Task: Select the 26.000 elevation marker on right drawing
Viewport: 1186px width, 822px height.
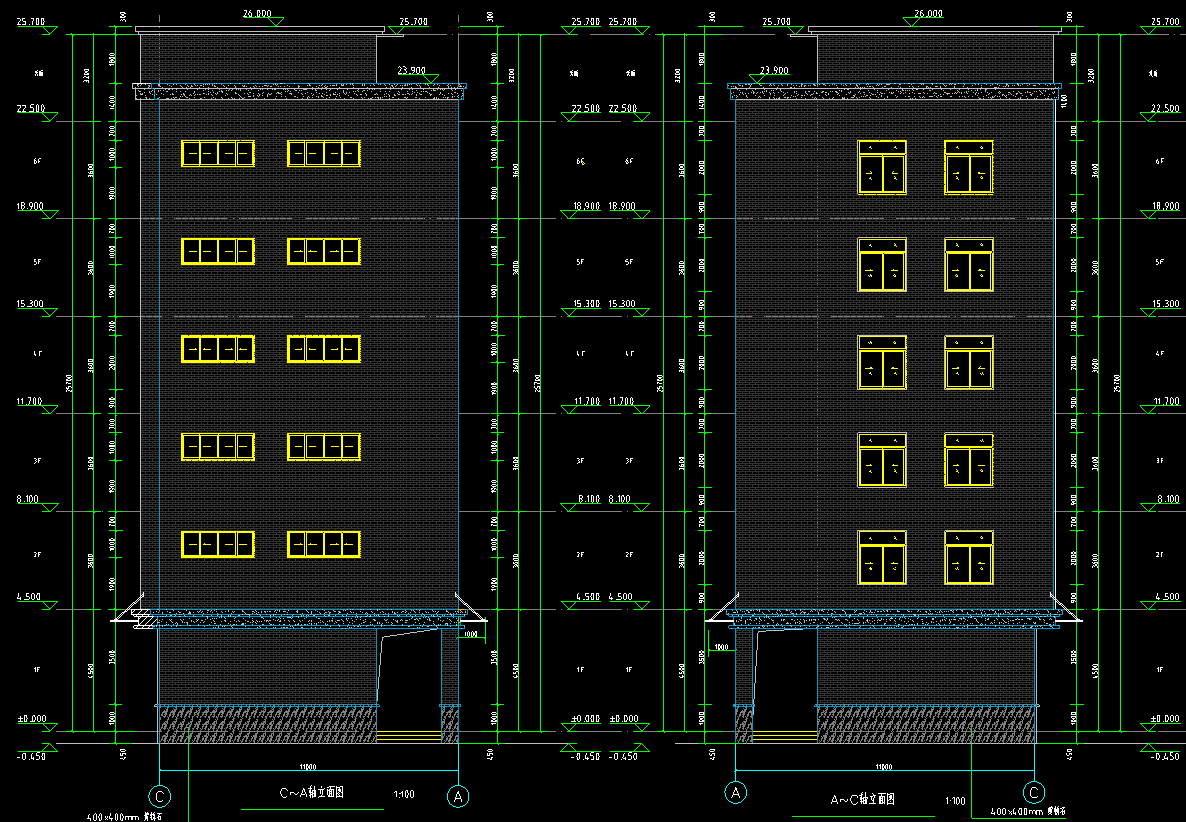Action: point(928,14)
